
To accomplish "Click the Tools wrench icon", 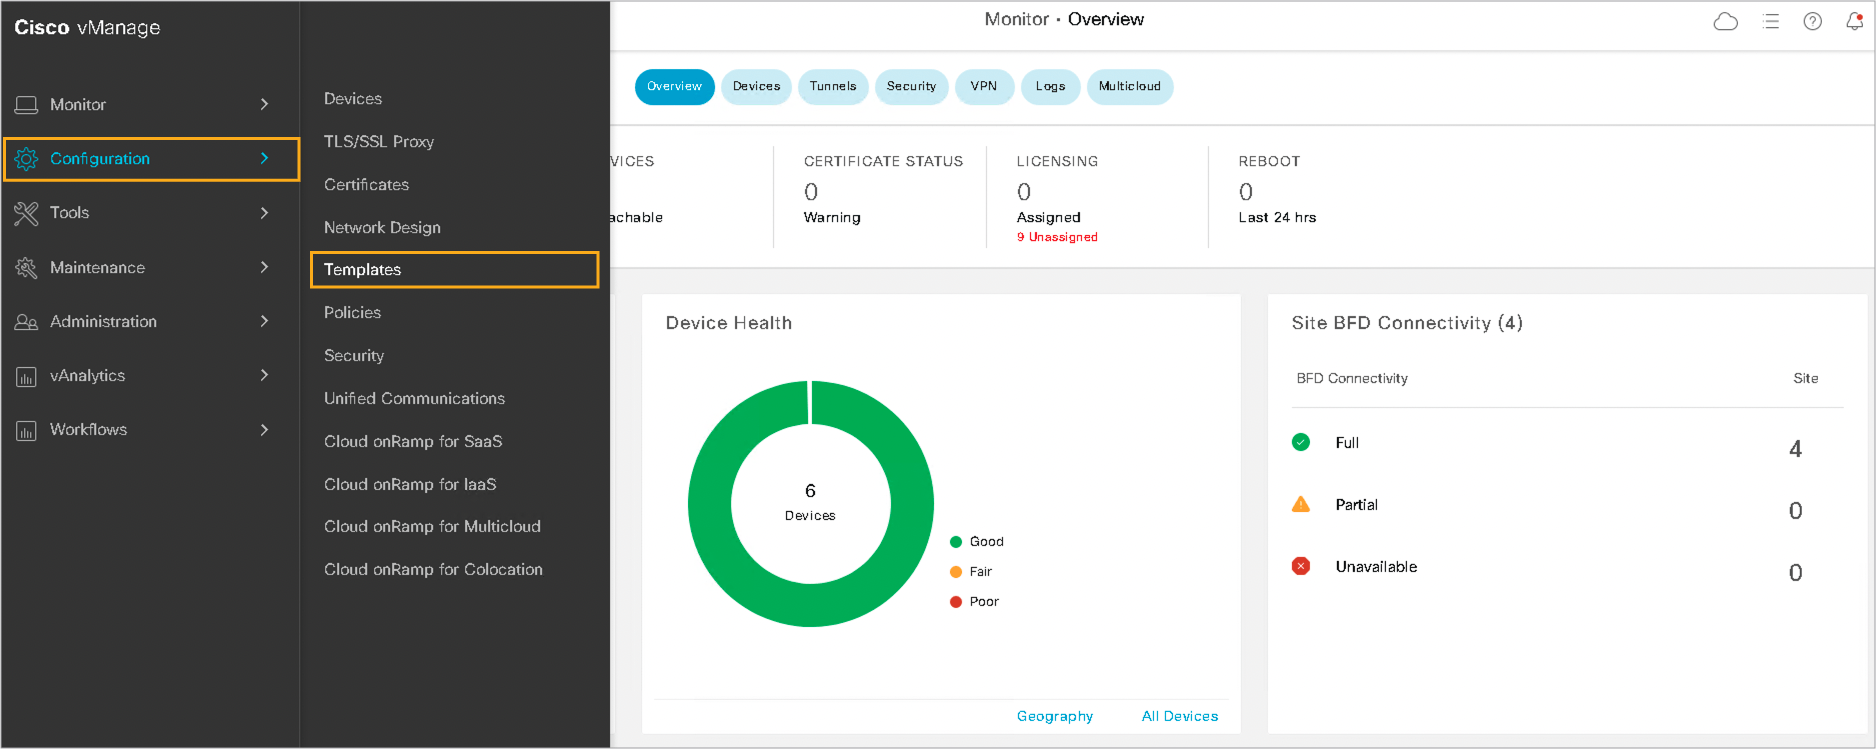I will [26, 213].
